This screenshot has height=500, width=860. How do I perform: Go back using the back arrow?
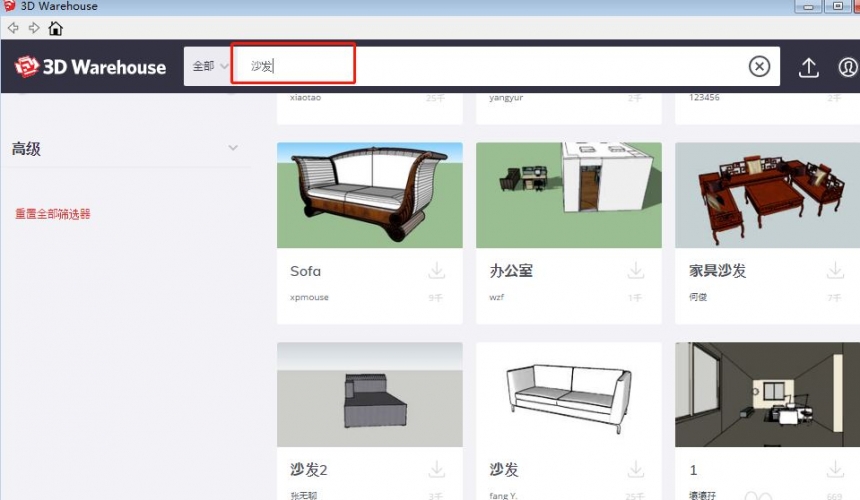coord(13,27)
